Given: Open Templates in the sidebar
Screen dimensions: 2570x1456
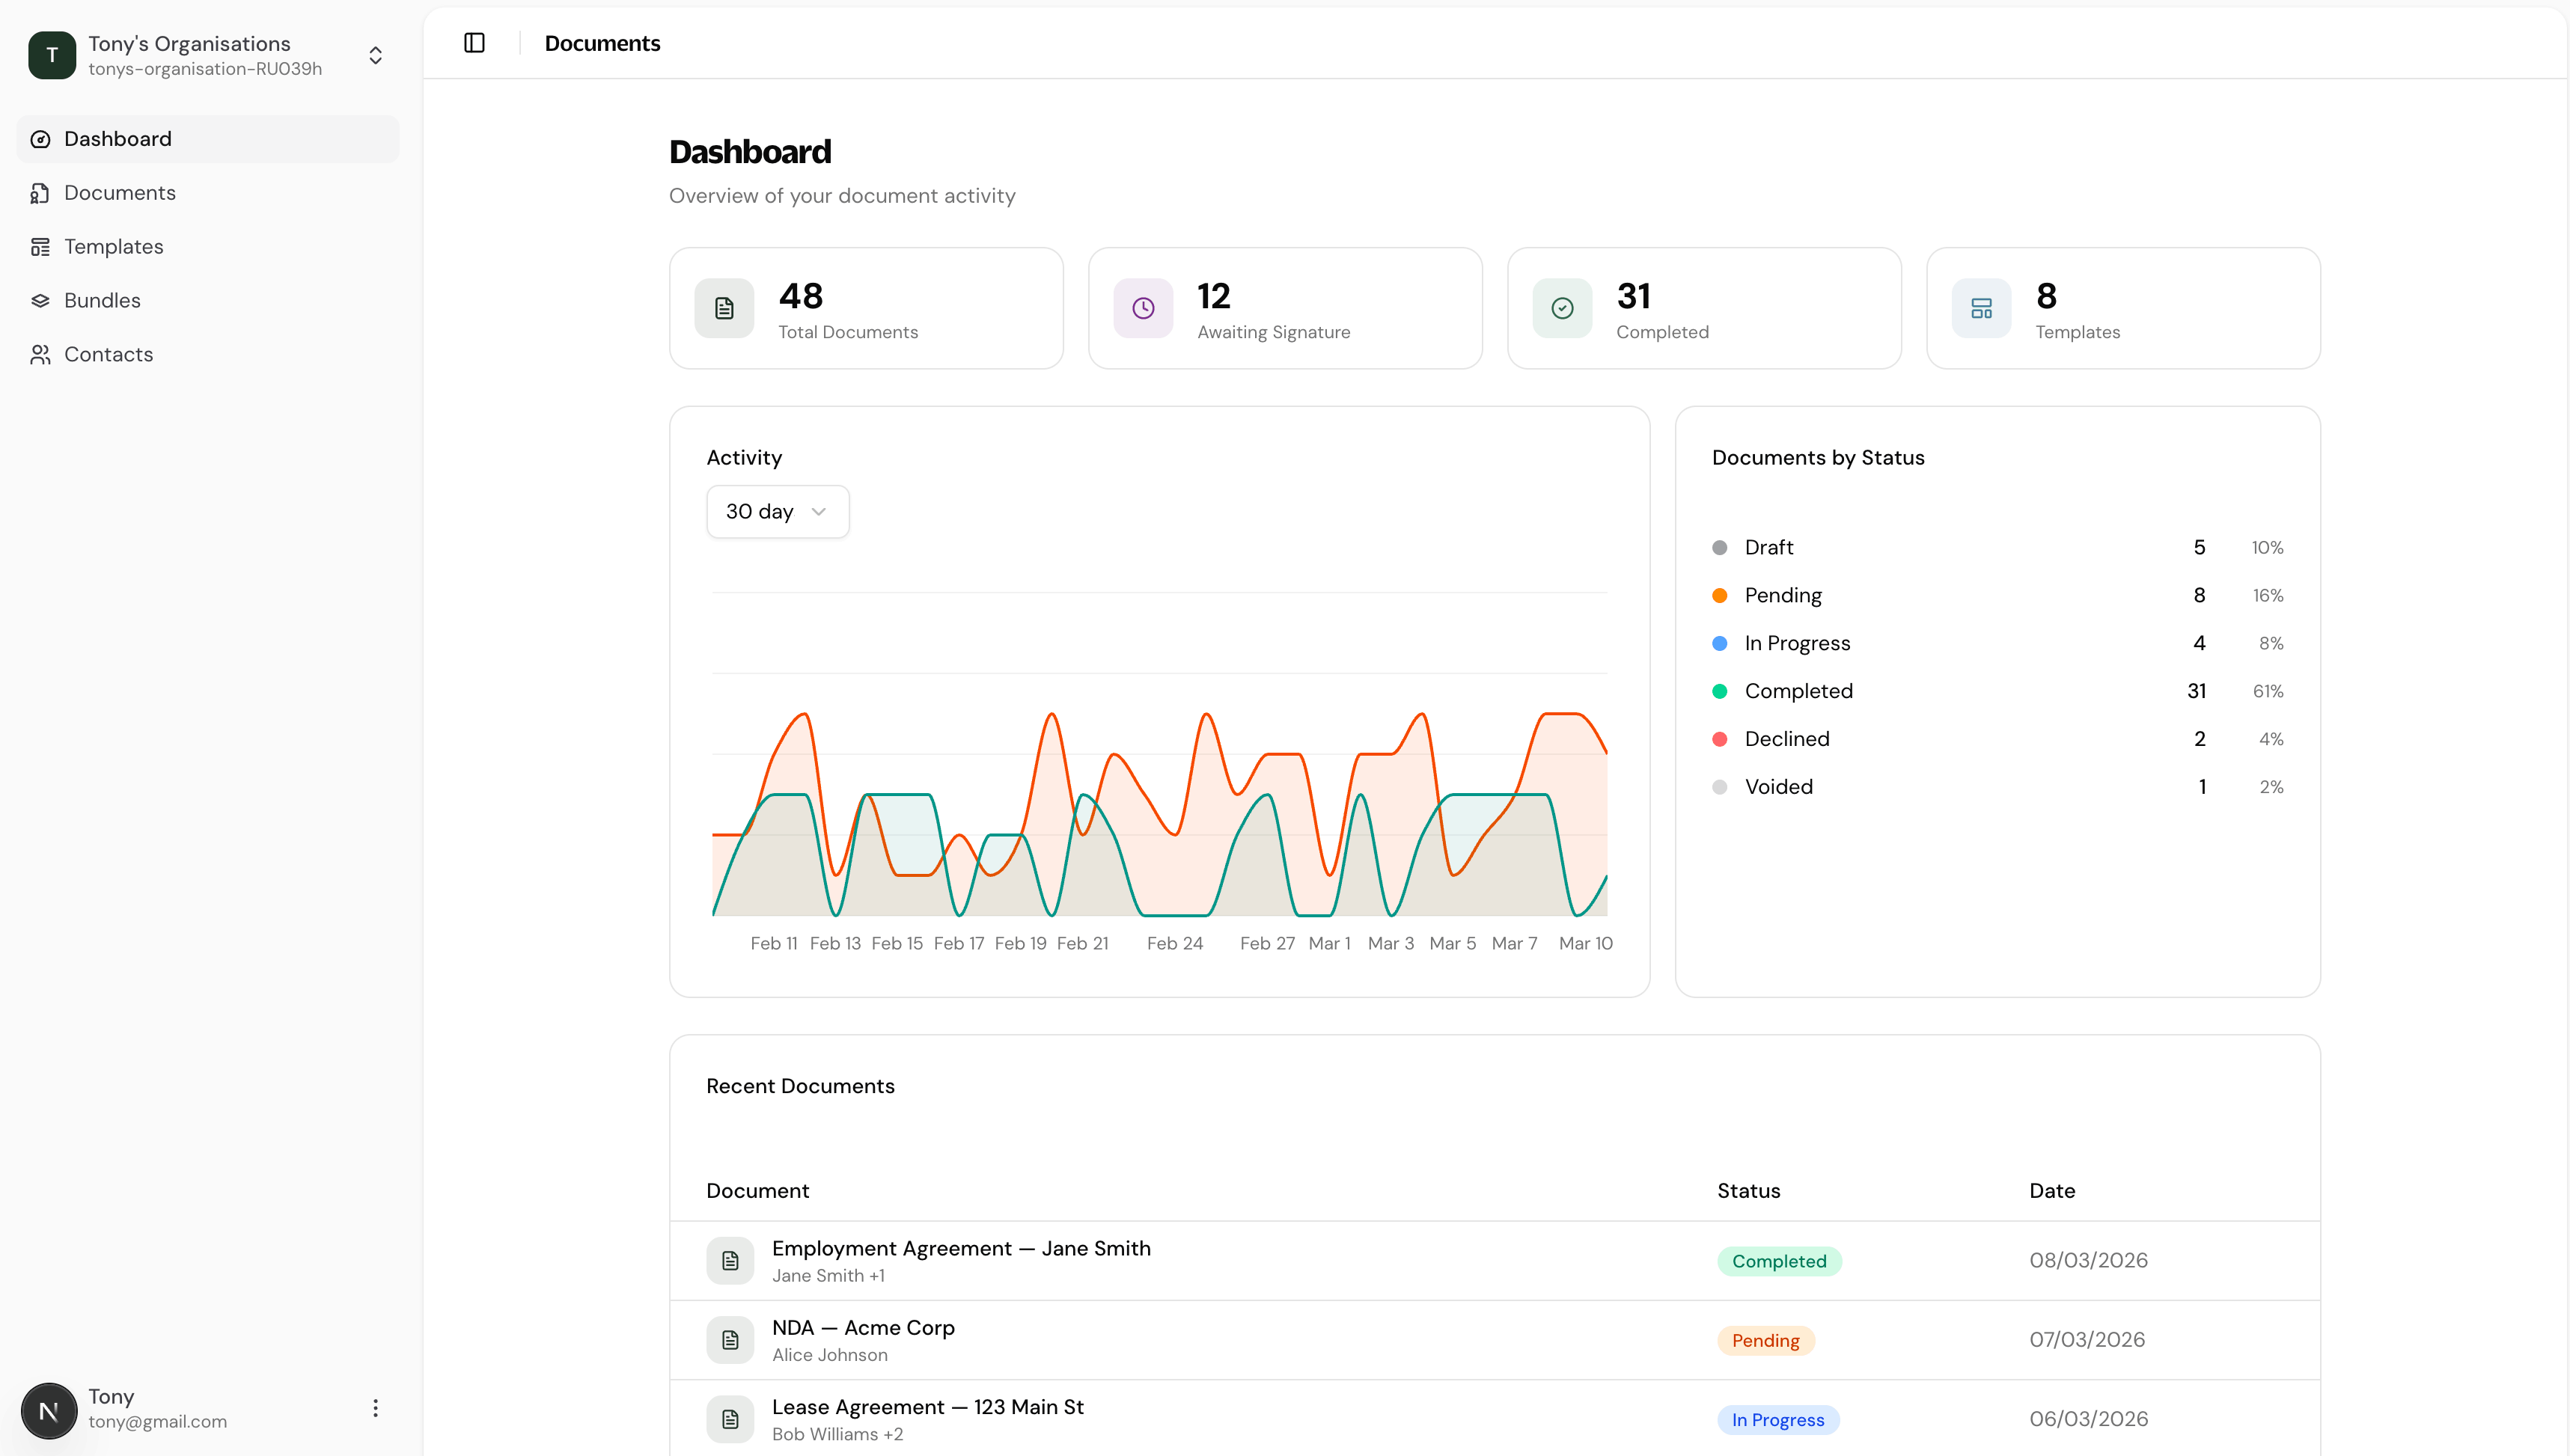Looking at the screenshot, I should click(x=113, y=247).
